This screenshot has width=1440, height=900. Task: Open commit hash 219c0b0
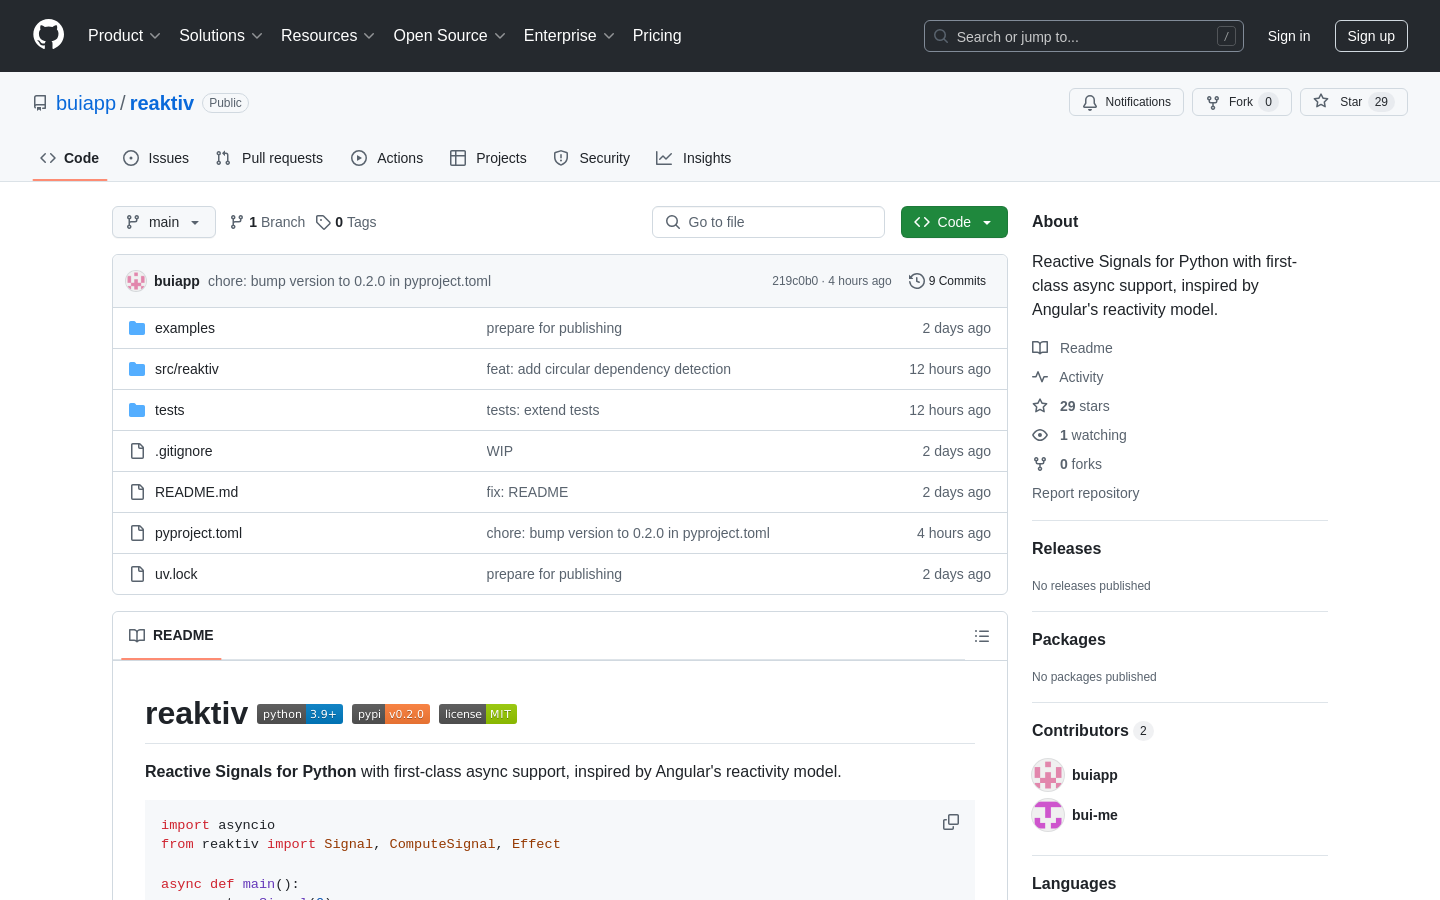click(795, 281)
